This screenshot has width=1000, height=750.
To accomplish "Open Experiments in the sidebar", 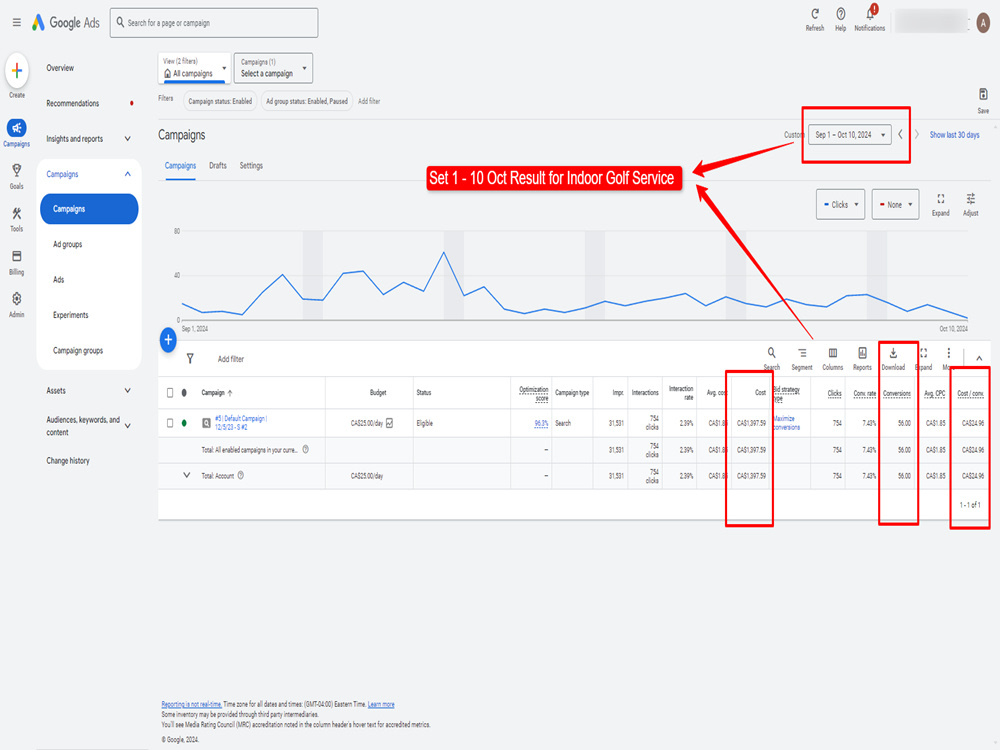I will tap(70, 315).
